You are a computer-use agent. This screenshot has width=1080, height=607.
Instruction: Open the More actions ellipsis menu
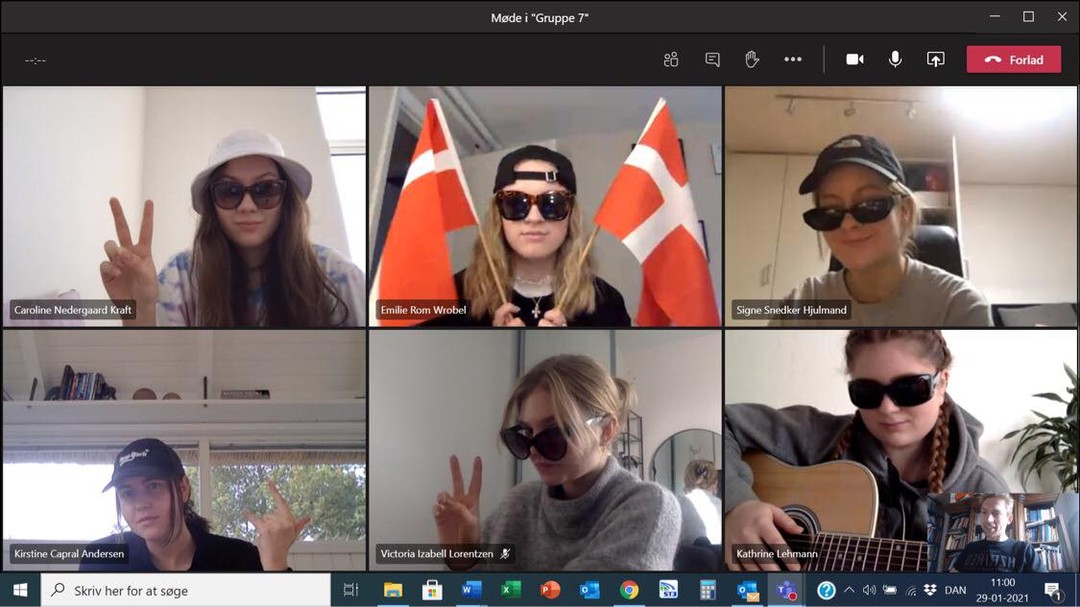click(793, 60)
